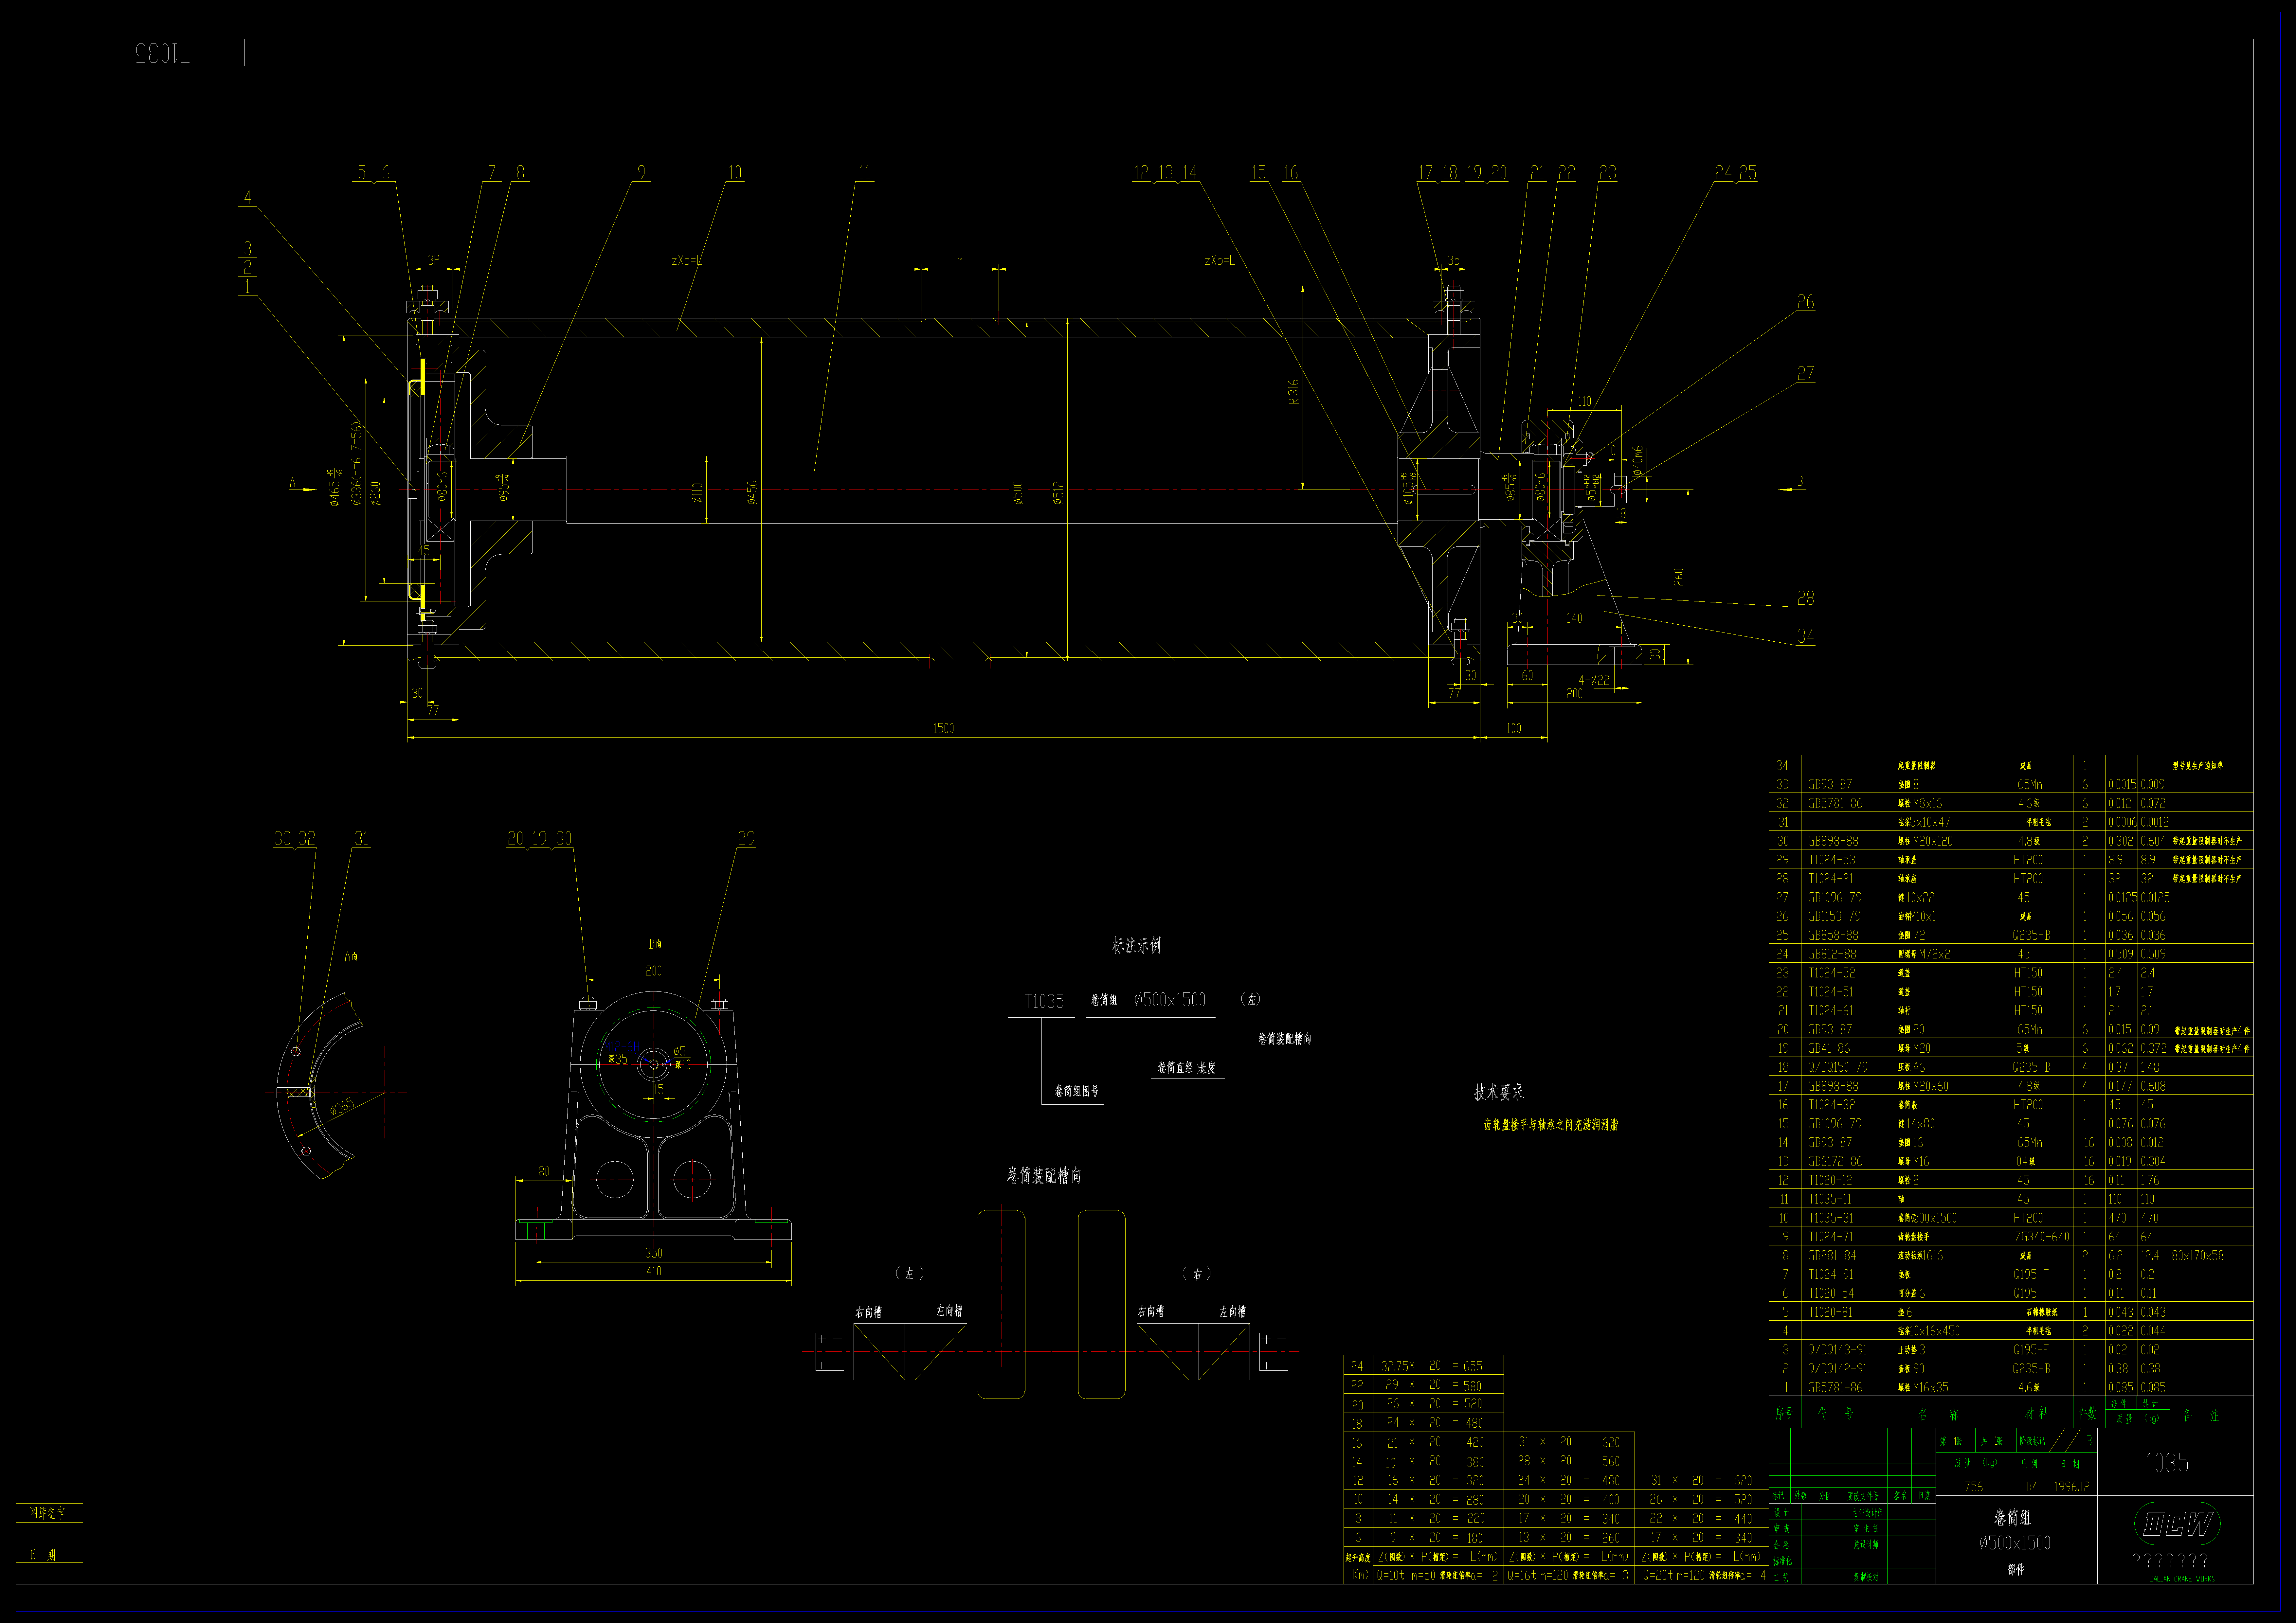Select the DALIAN CRANE WORKS caption
Screen dimensions: 2296x1623
click(x=2182, y=1579)
